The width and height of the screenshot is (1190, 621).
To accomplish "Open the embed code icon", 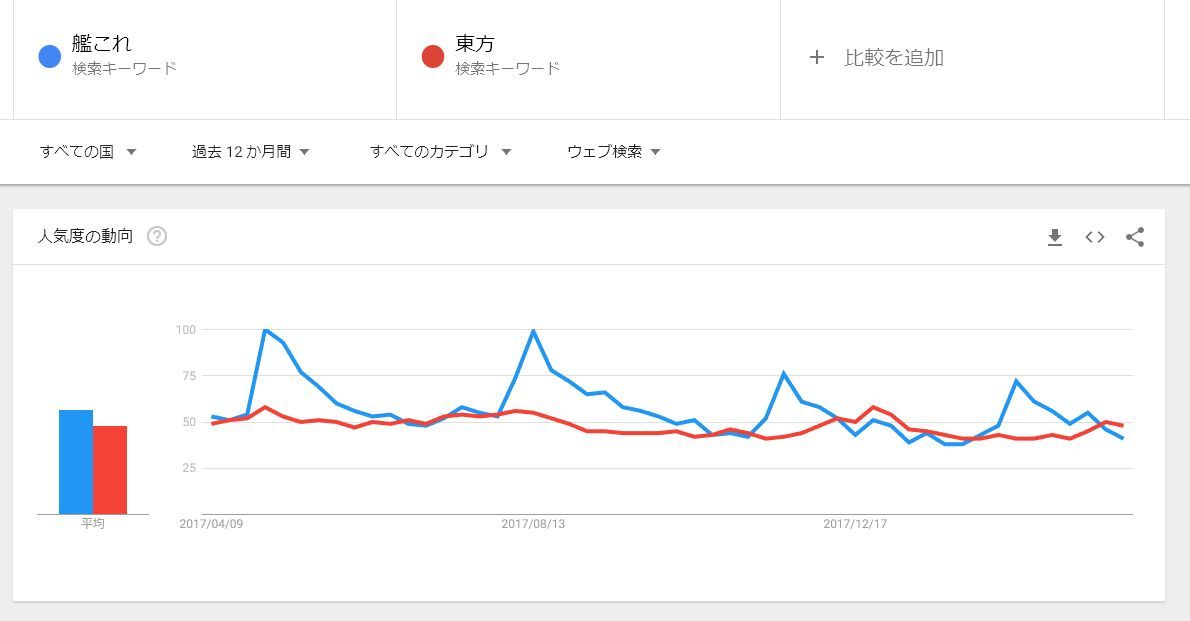I will 1094,237.
